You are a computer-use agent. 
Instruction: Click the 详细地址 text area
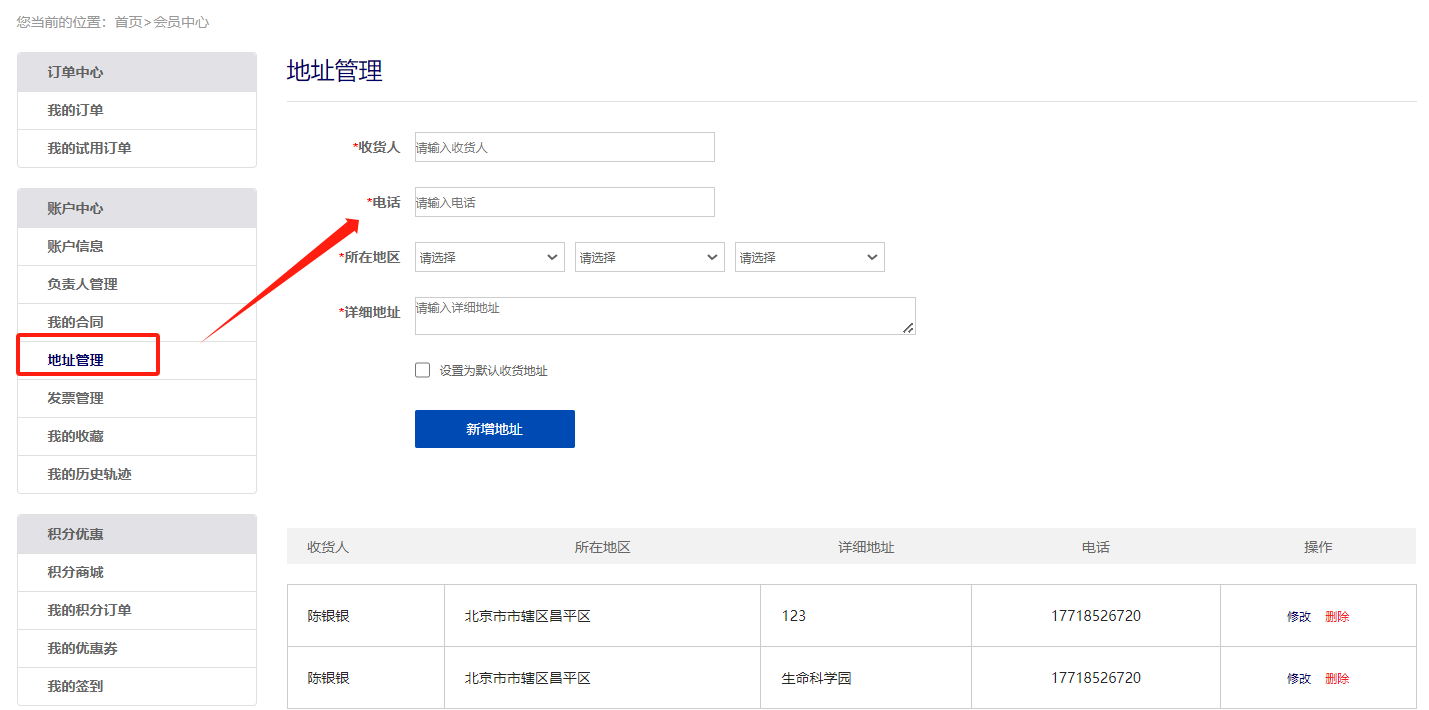(664, 316)
